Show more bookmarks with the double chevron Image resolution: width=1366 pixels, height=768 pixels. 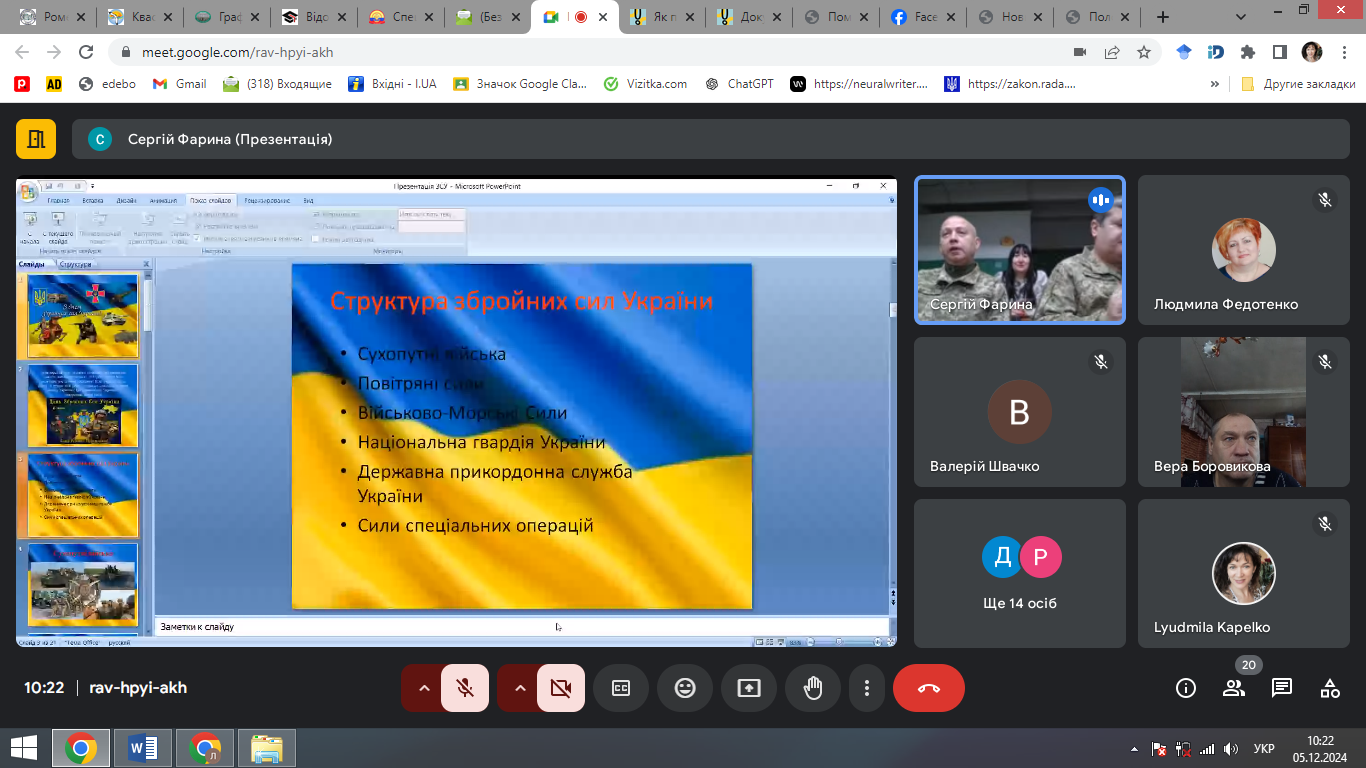[1215, 84]
